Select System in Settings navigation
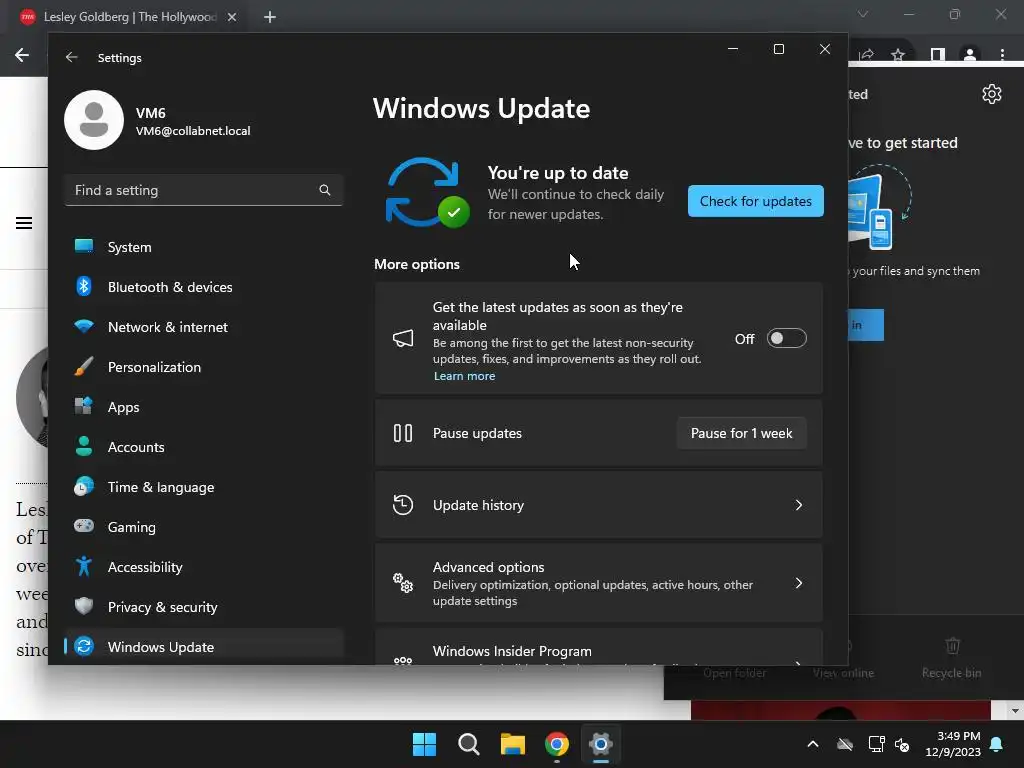This screenshot has width=1024, height=768. point(204,247)
